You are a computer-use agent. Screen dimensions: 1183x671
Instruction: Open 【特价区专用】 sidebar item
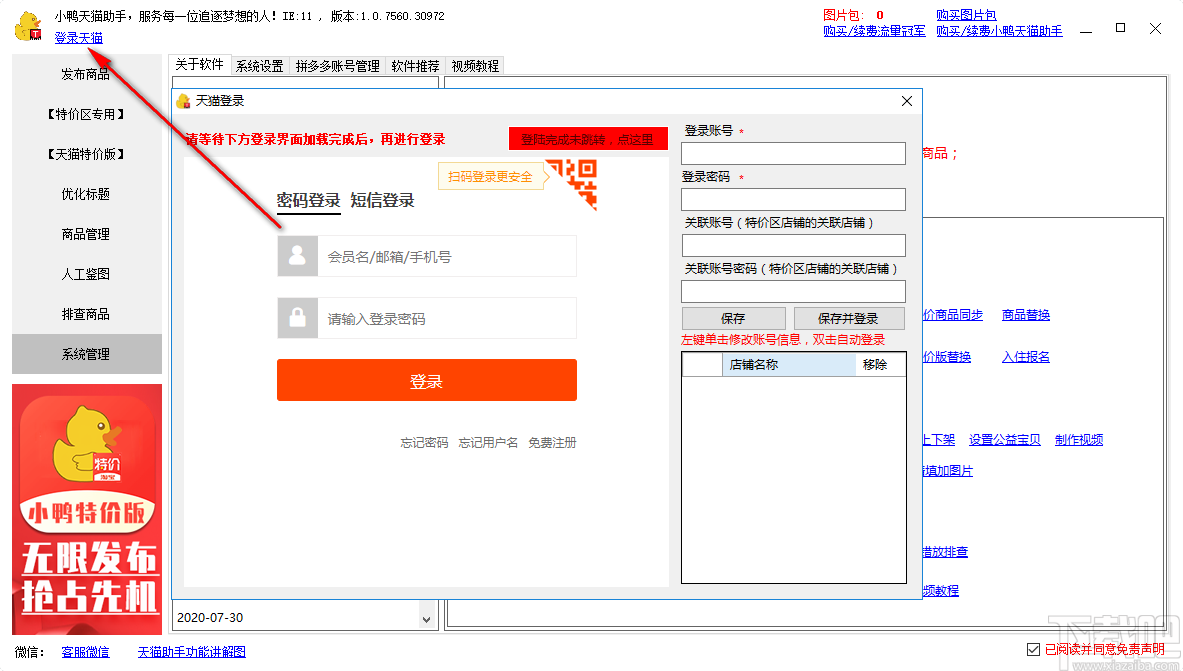click(x=85, y=114)
